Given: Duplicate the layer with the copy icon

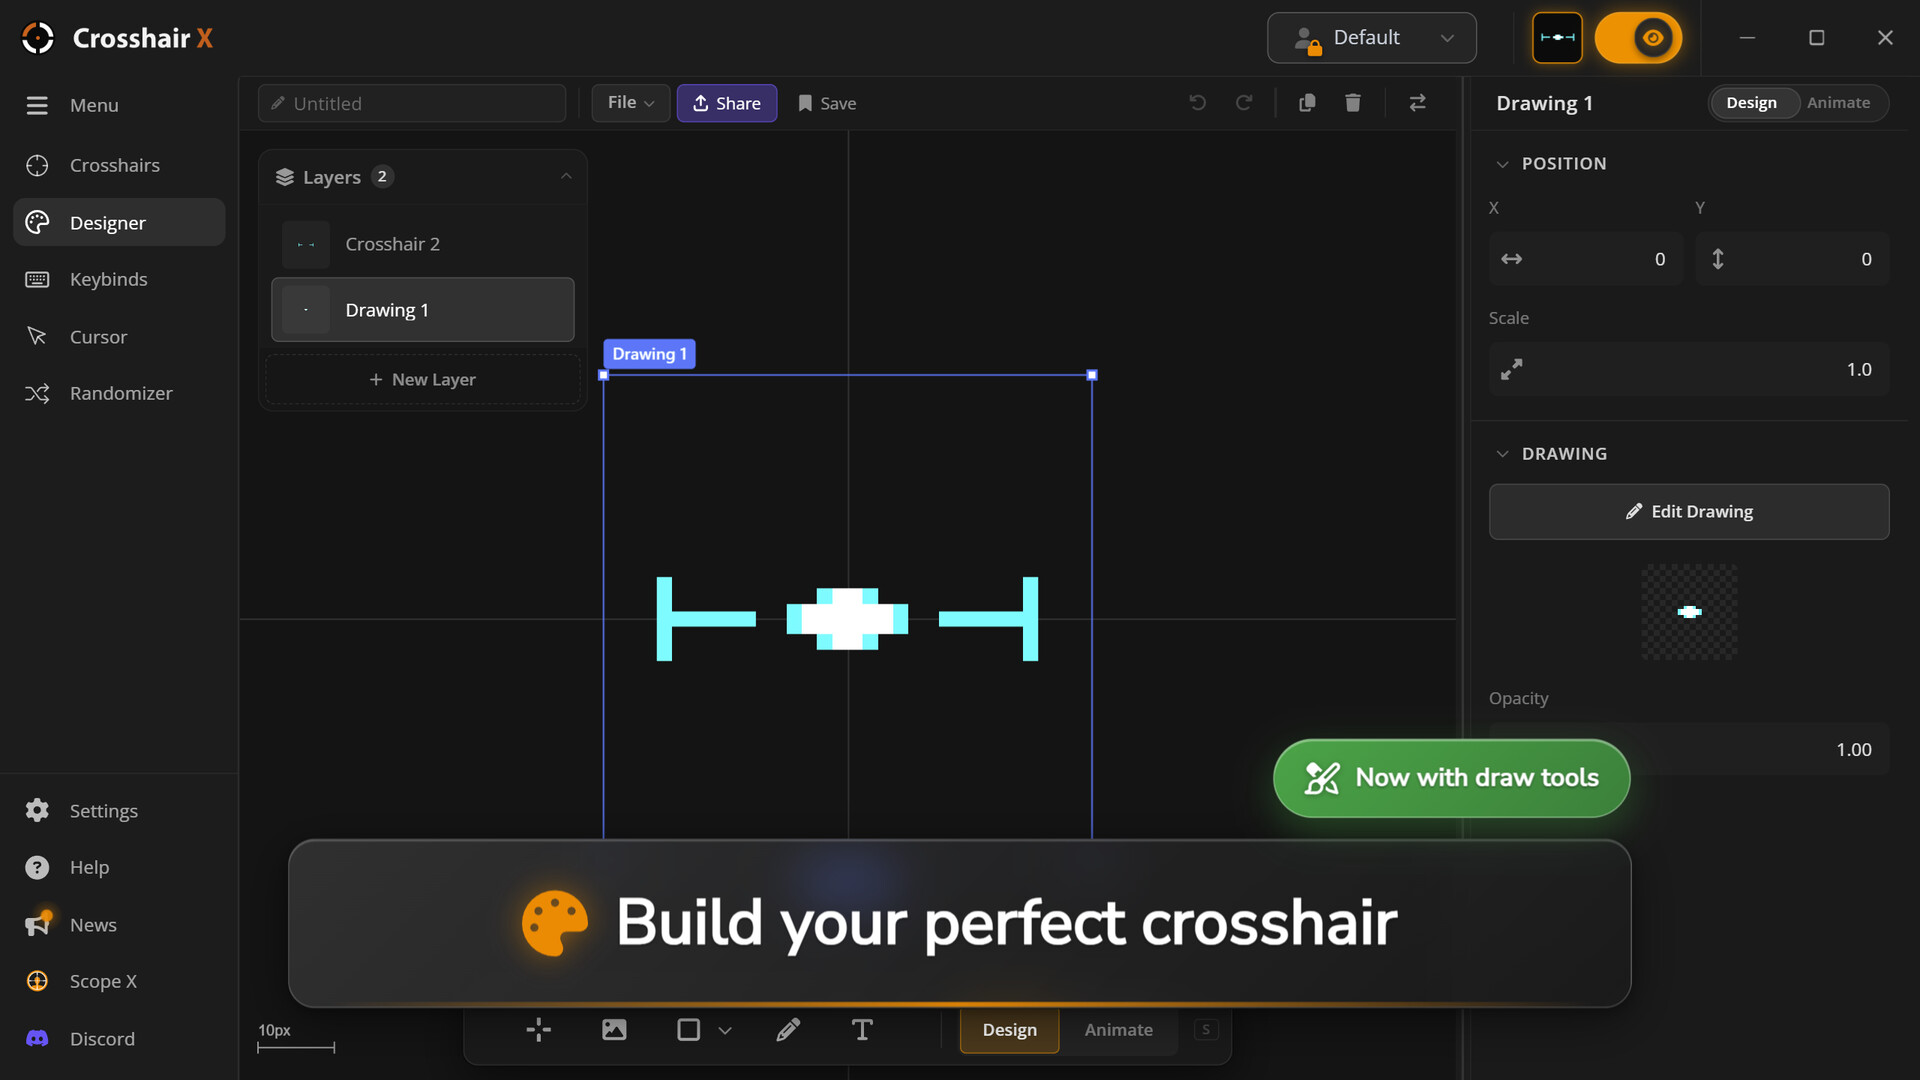Looking at the screenshot, I should (x=1307, y=103).
